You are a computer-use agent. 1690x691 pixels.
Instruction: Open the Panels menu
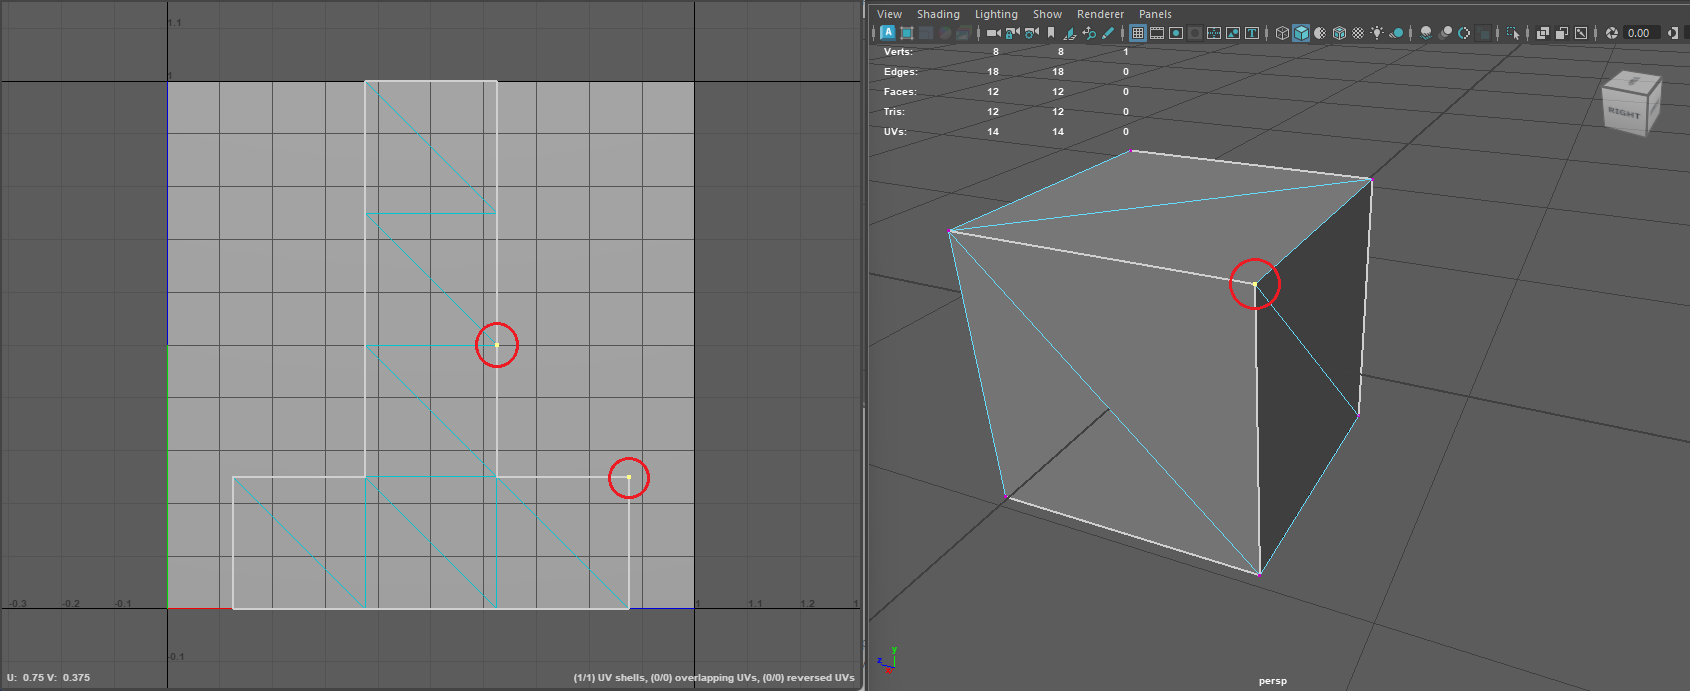click(1154, 14)
